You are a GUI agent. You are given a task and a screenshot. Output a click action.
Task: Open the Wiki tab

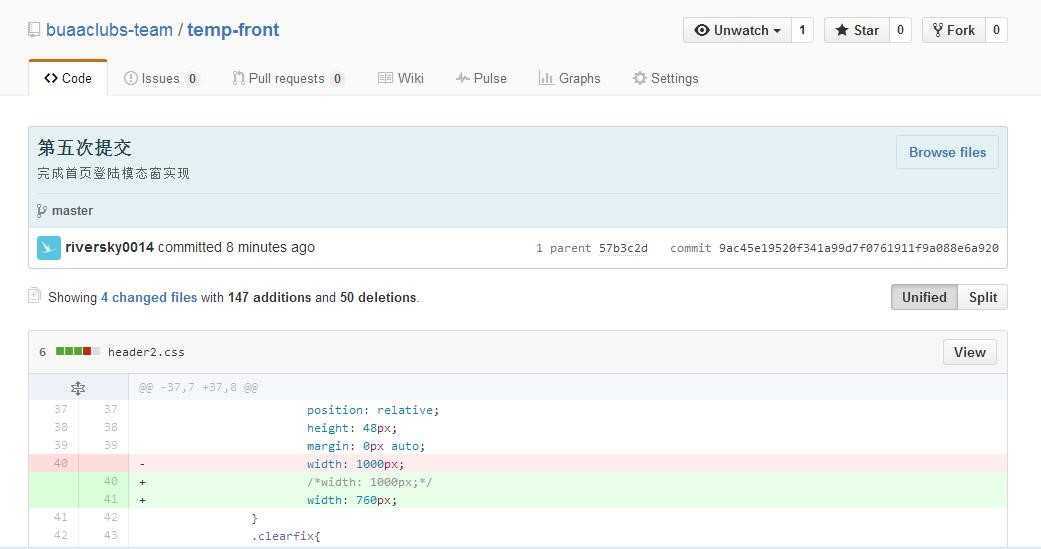pyautogui.click(x=400, y=78)
